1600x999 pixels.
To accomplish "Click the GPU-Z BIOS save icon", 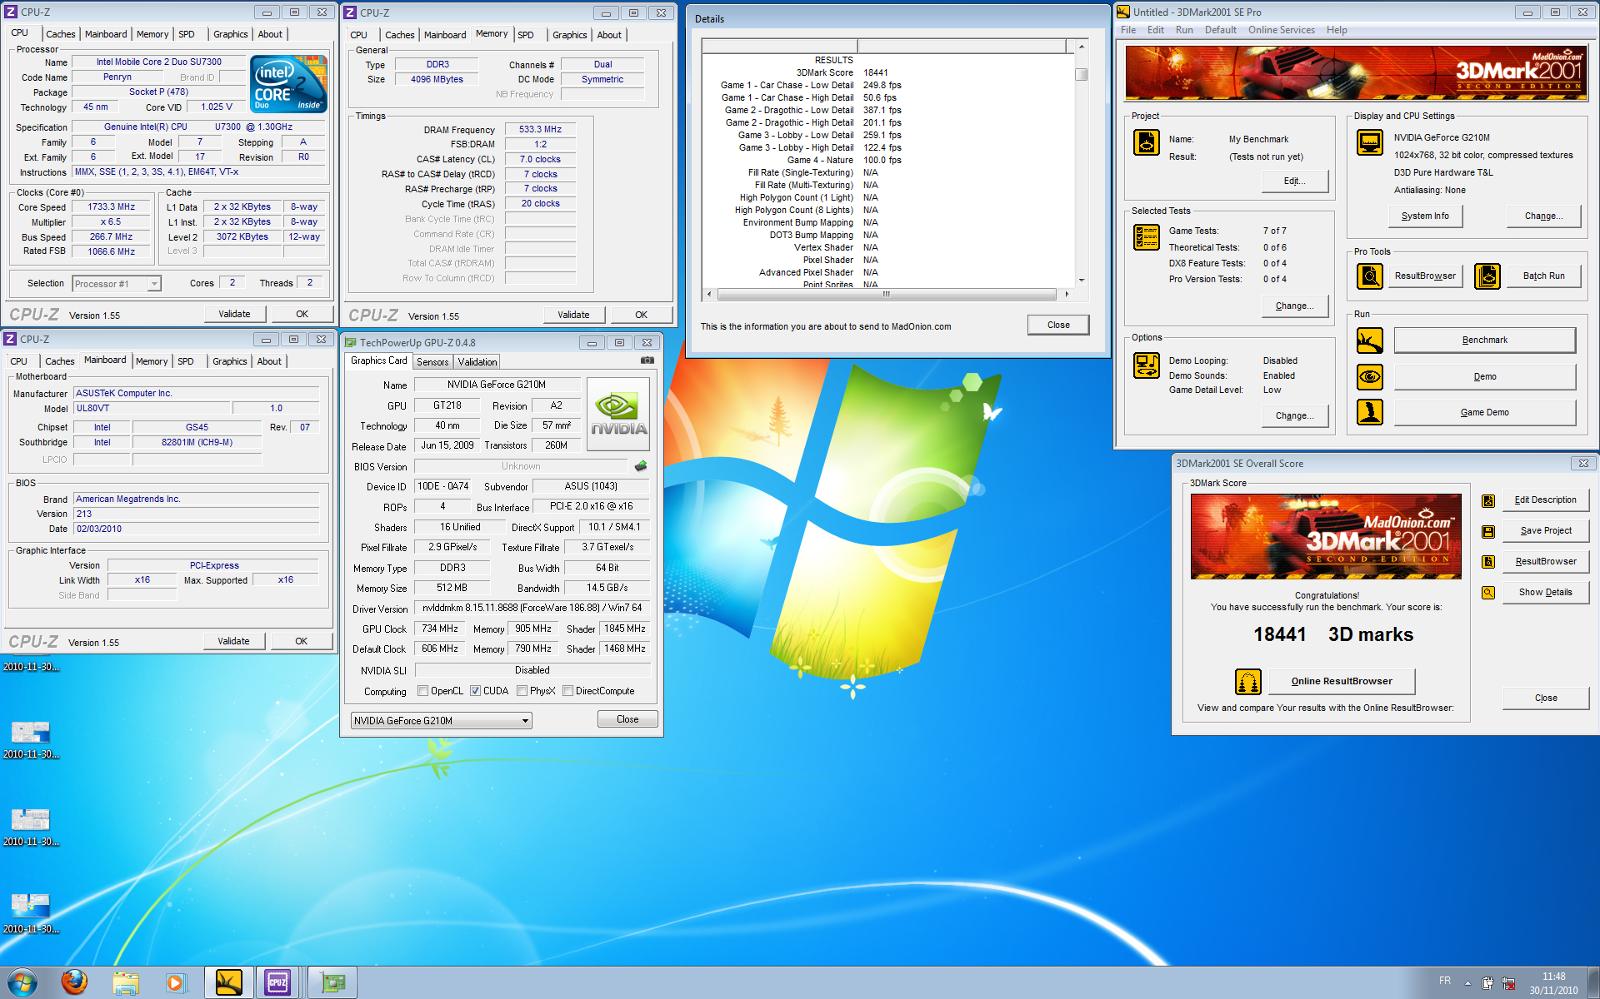I will pos(640,466).
